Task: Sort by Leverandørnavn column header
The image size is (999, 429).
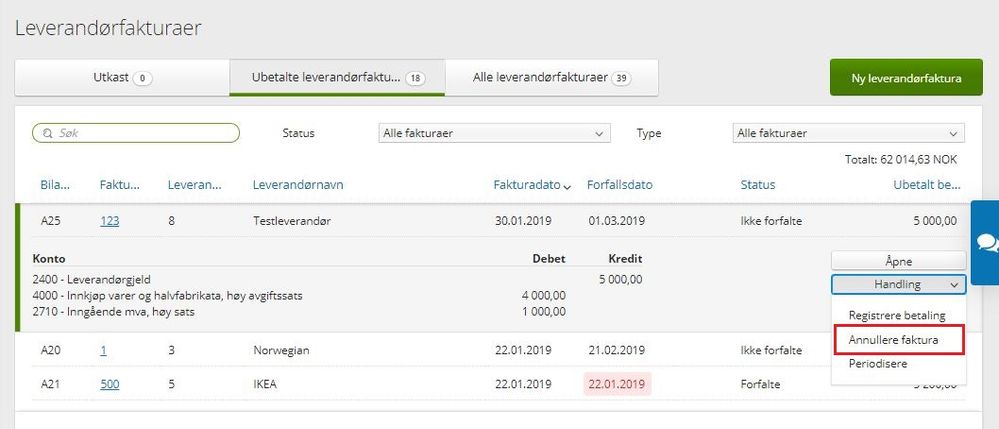Action: point(298,185)
